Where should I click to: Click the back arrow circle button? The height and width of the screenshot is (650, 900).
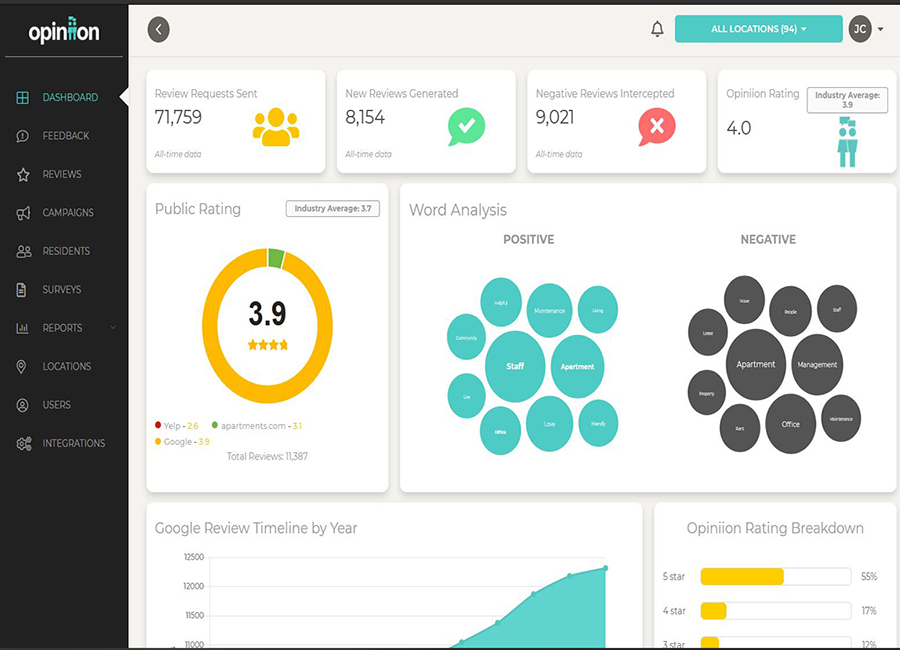(x=158, y=29)
